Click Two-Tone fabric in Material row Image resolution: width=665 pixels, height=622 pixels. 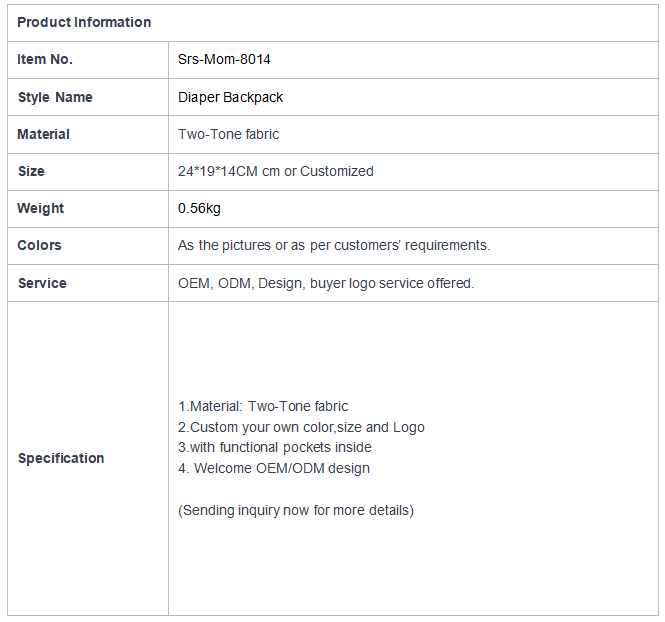click(x=229, y=134)
